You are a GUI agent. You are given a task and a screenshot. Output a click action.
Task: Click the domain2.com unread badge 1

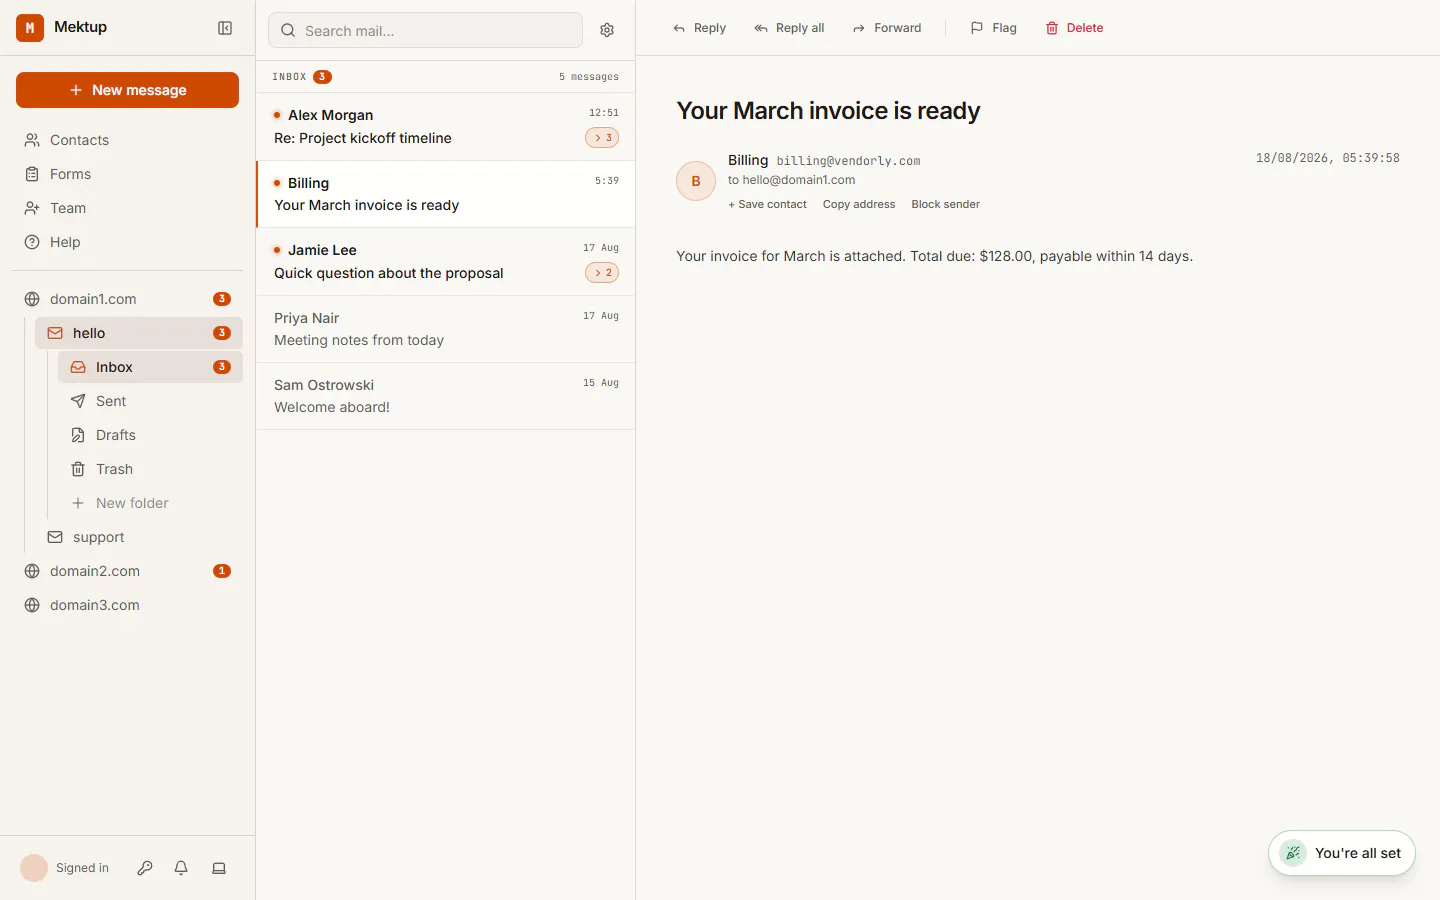point(222,571)
